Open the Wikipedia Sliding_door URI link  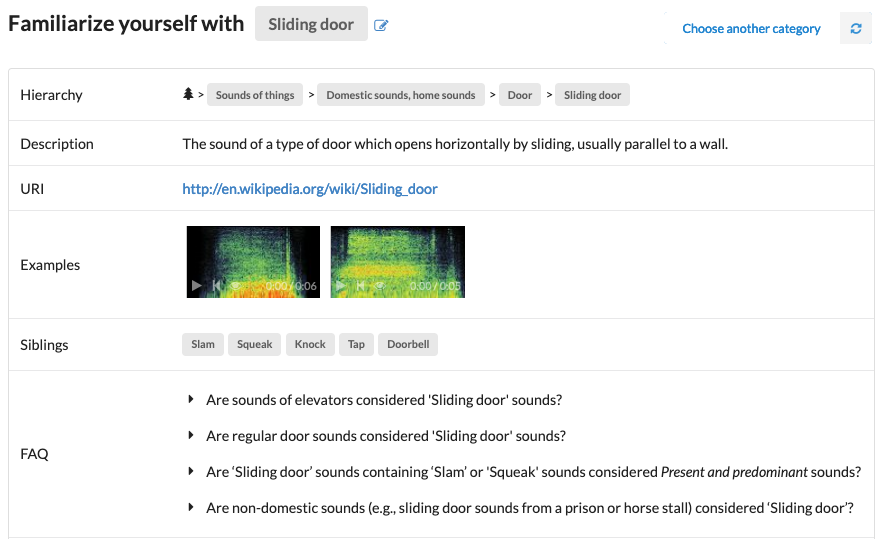click(x=310, y=188)
